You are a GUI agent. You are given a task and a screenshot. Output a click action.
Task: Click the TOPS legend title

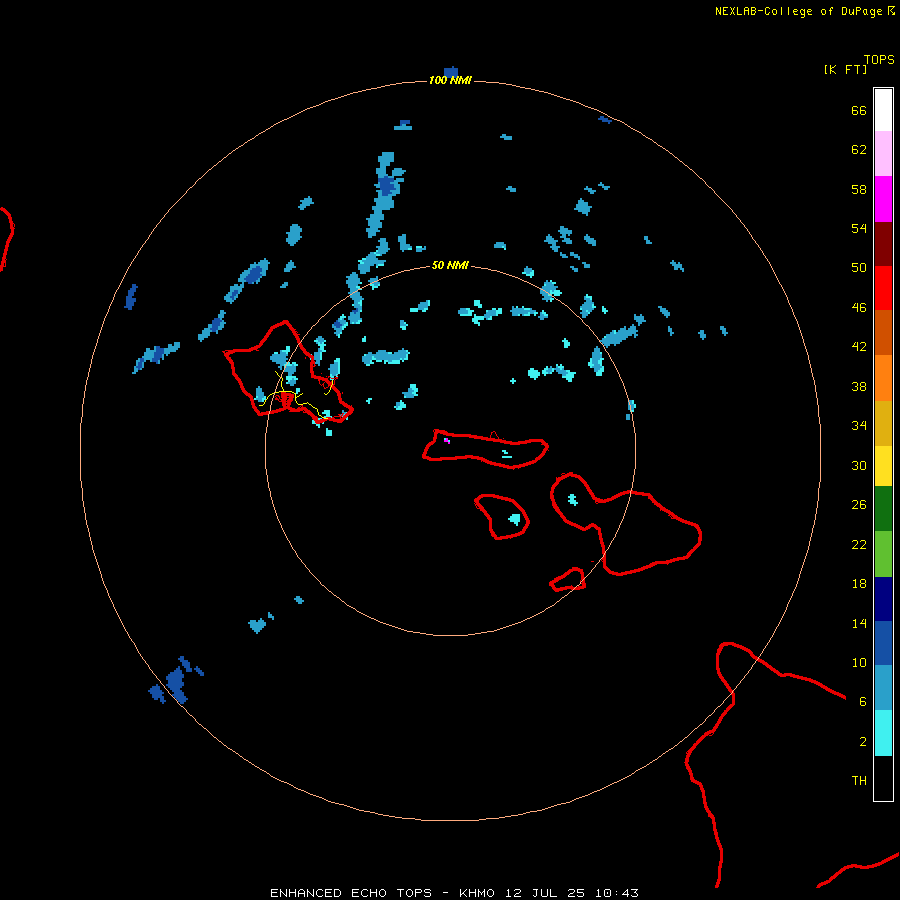[879, 59]
